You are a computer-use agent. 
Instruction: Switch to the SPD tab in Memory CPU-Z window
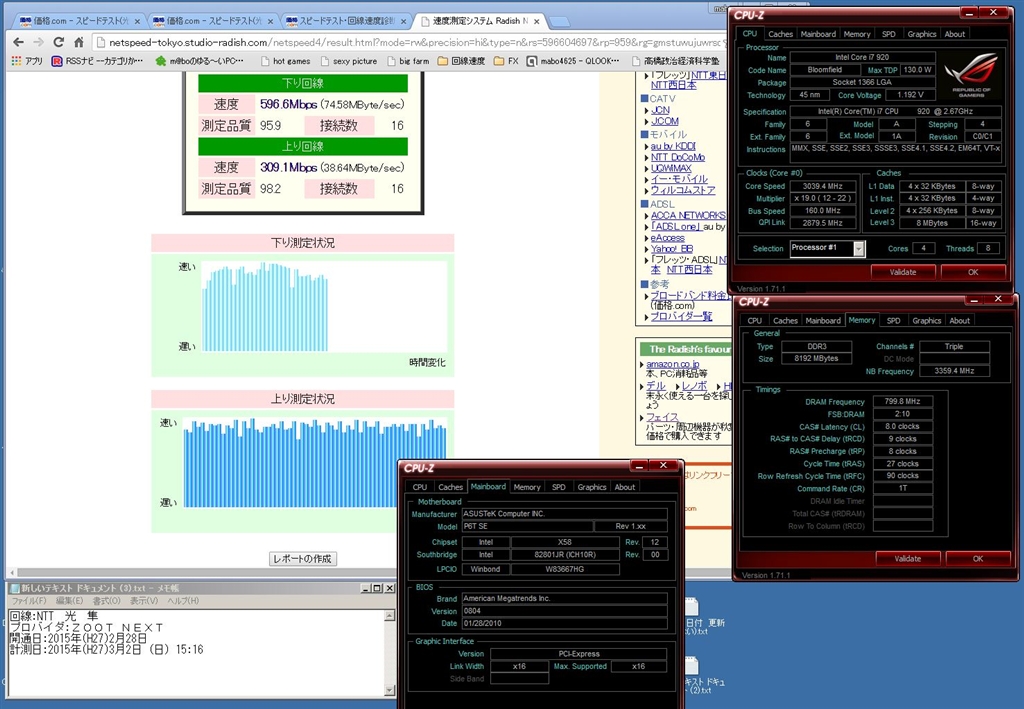click(892, 321)
